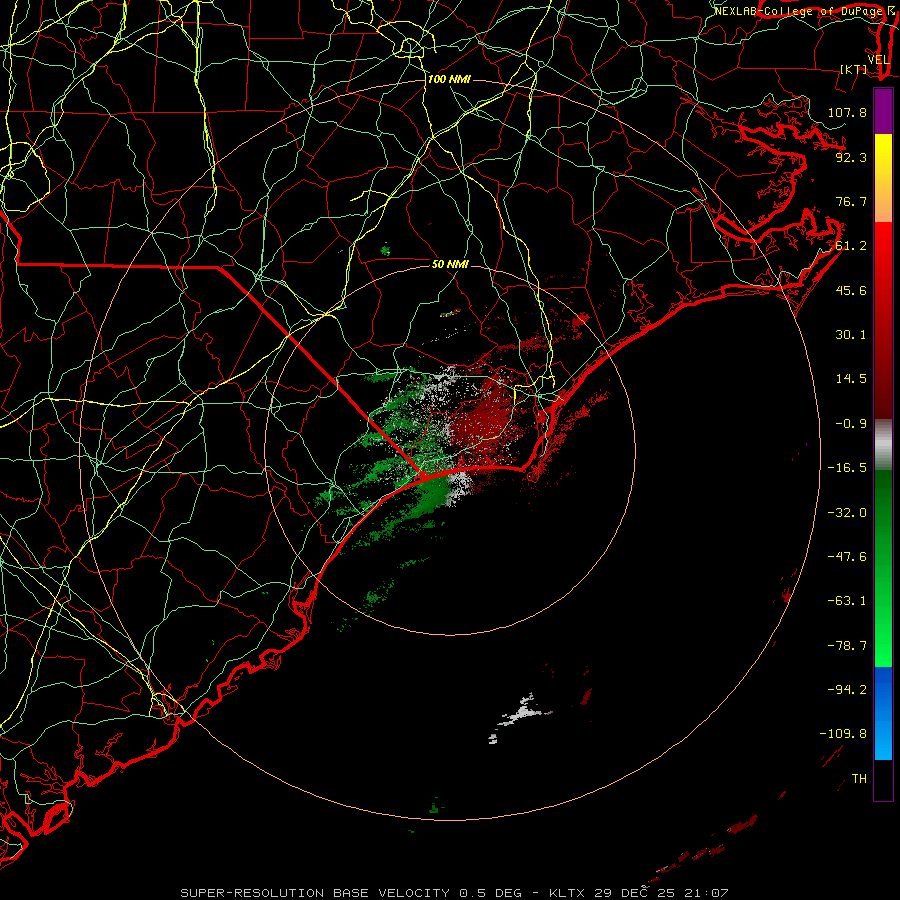
Task: Select the 61.2 scale value
Action: click(851, 246)
